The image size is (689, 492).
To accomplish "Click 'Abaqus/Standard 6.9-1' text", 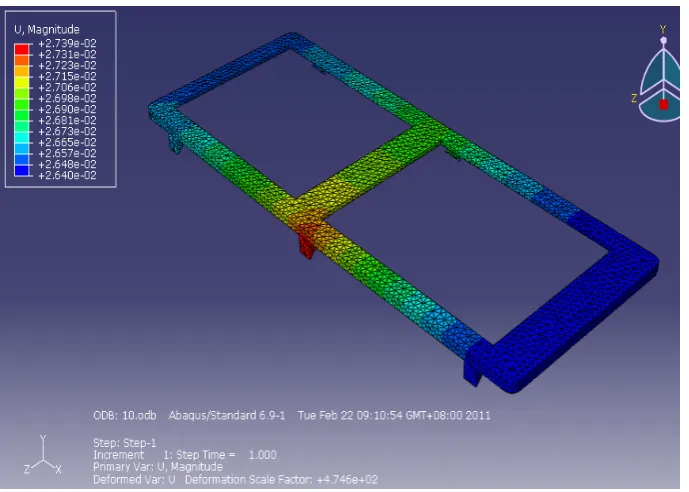I will pyautogui.click(x=227, y=415).
